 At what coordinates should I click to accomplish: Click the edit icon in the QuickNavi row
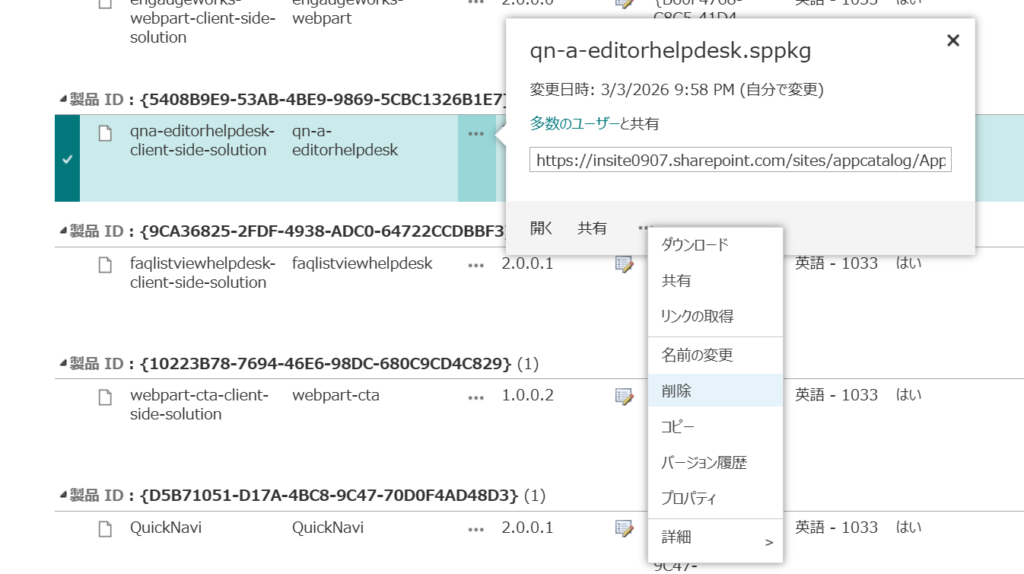(x=624, y=528)
